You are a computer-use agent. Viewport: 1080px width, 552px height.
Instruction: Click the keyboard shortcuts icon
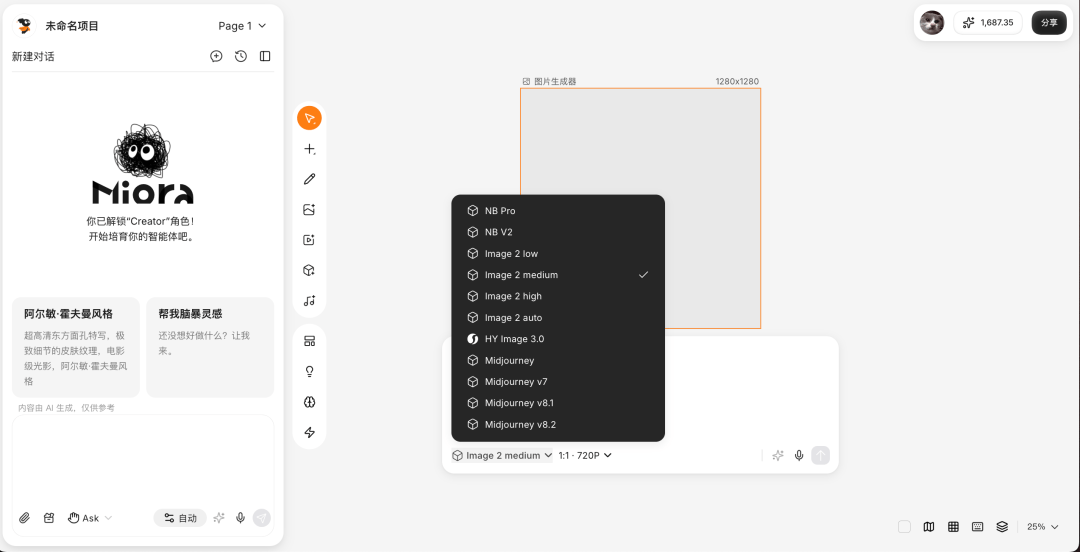pyautogui.click(x=977, y=527)
